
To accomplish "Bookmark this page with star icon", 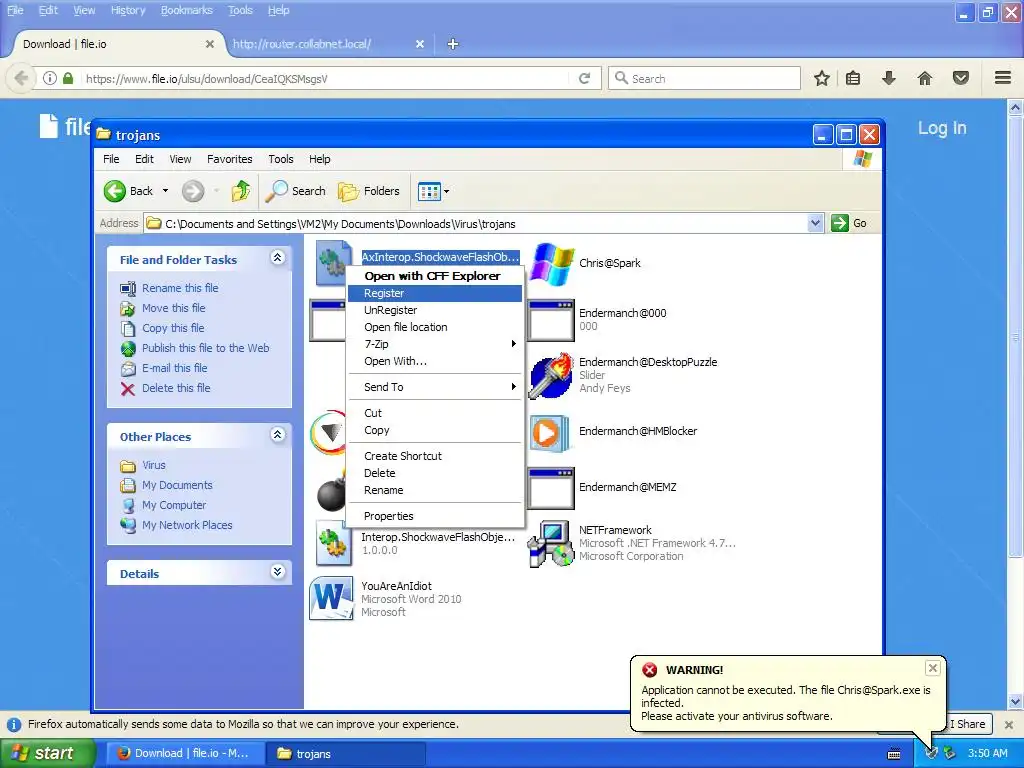I will pos(822,78).
